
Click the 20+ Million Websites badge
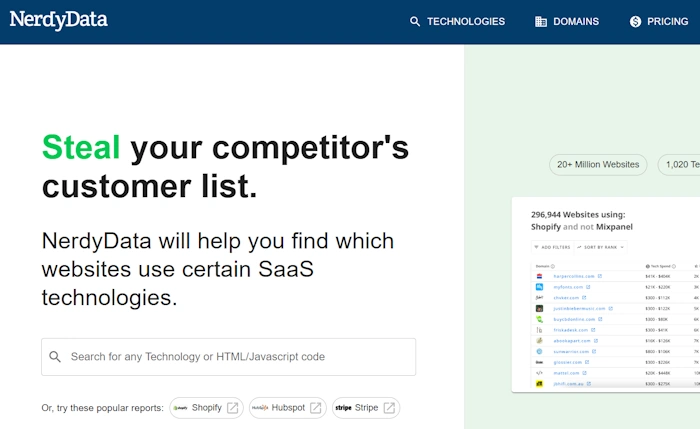pos(598,164)
